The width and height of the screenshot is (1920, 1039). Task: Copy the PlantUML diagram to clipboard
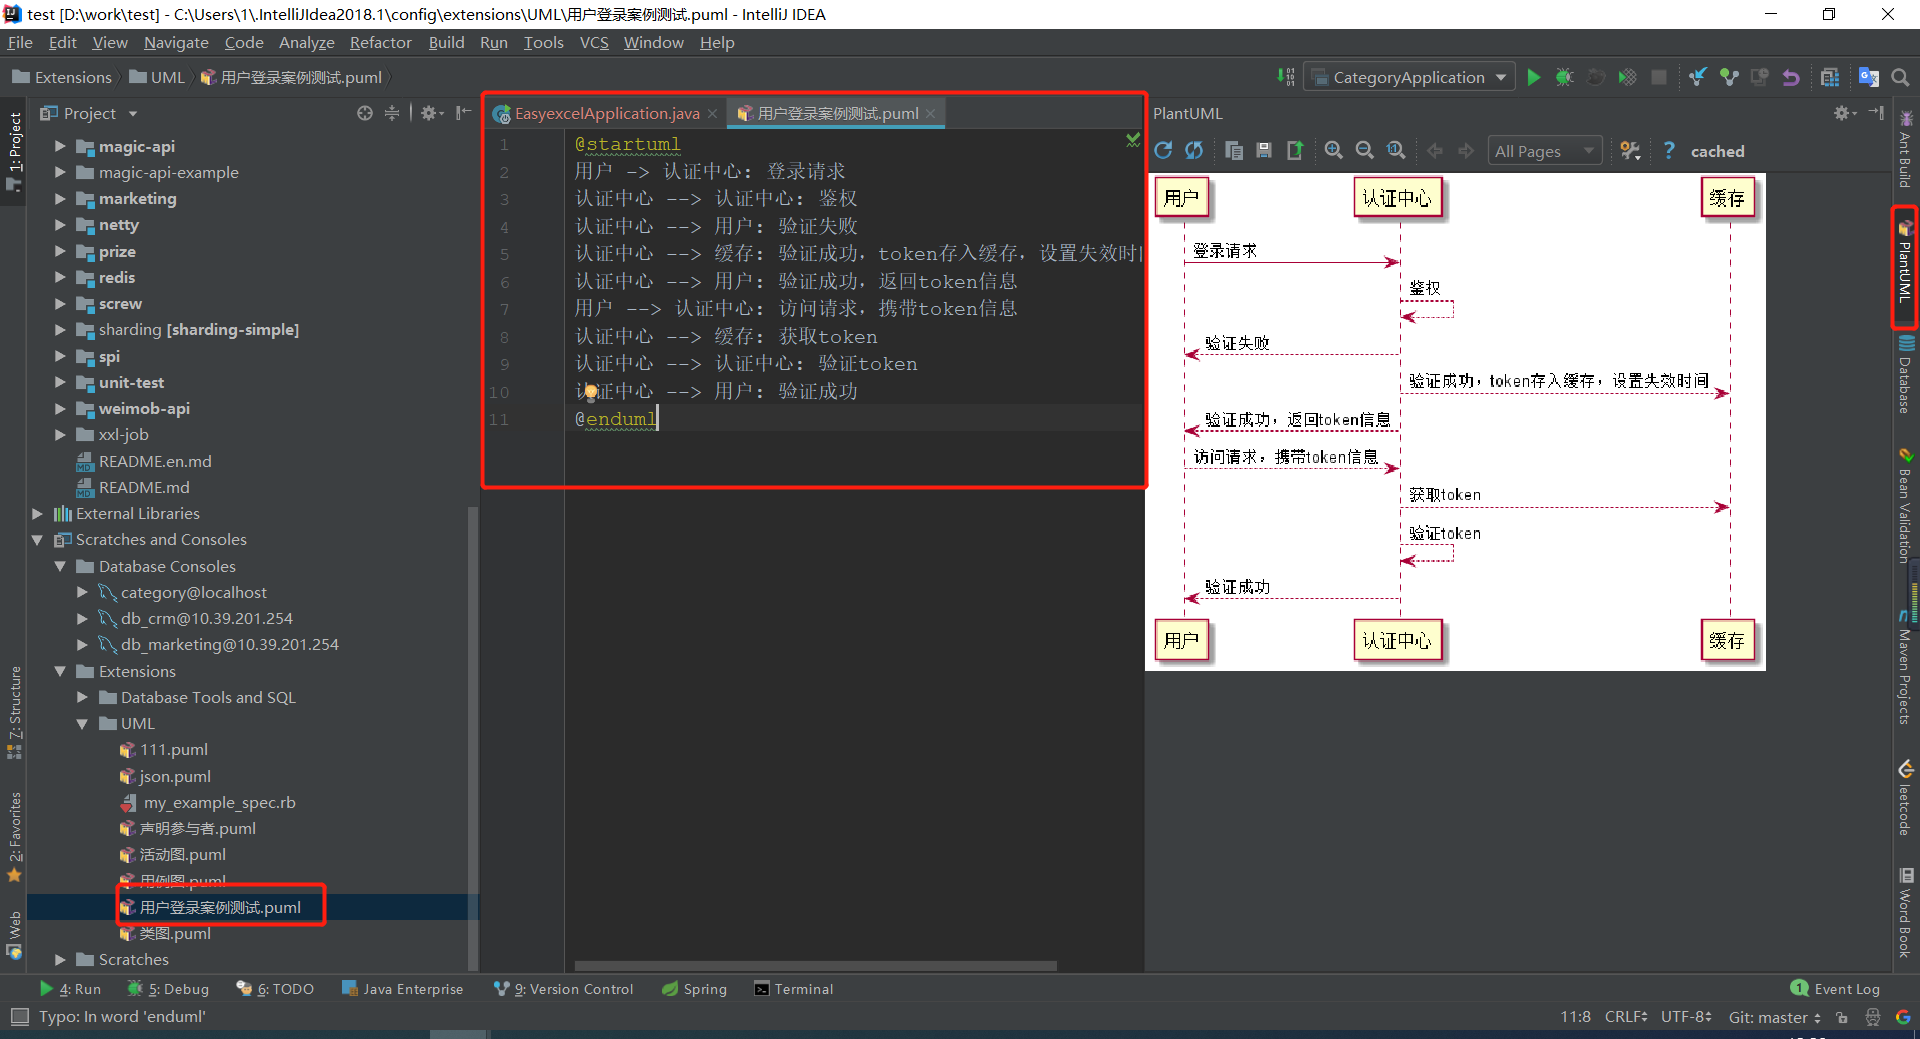[1233, 150]
